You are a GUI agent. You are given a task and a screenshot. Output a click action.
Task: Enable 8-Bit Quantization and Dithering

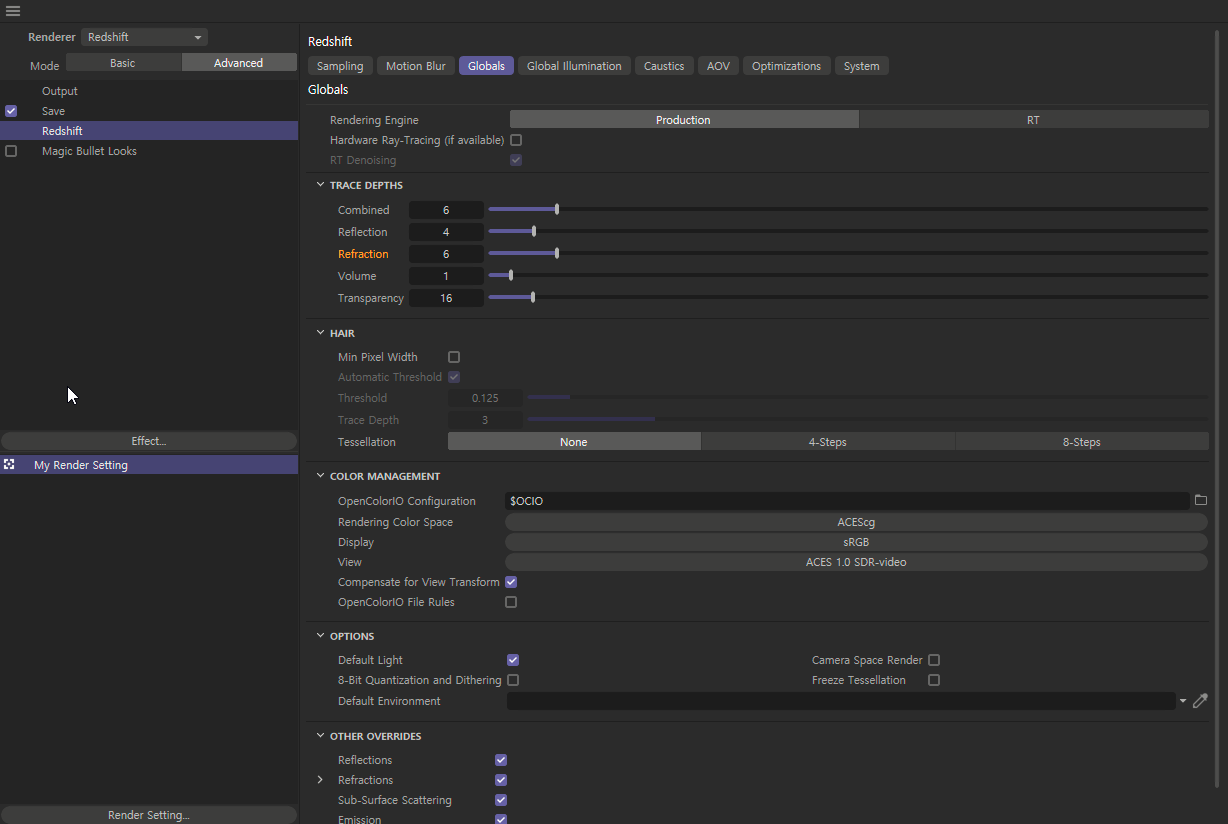click(513, 680)
